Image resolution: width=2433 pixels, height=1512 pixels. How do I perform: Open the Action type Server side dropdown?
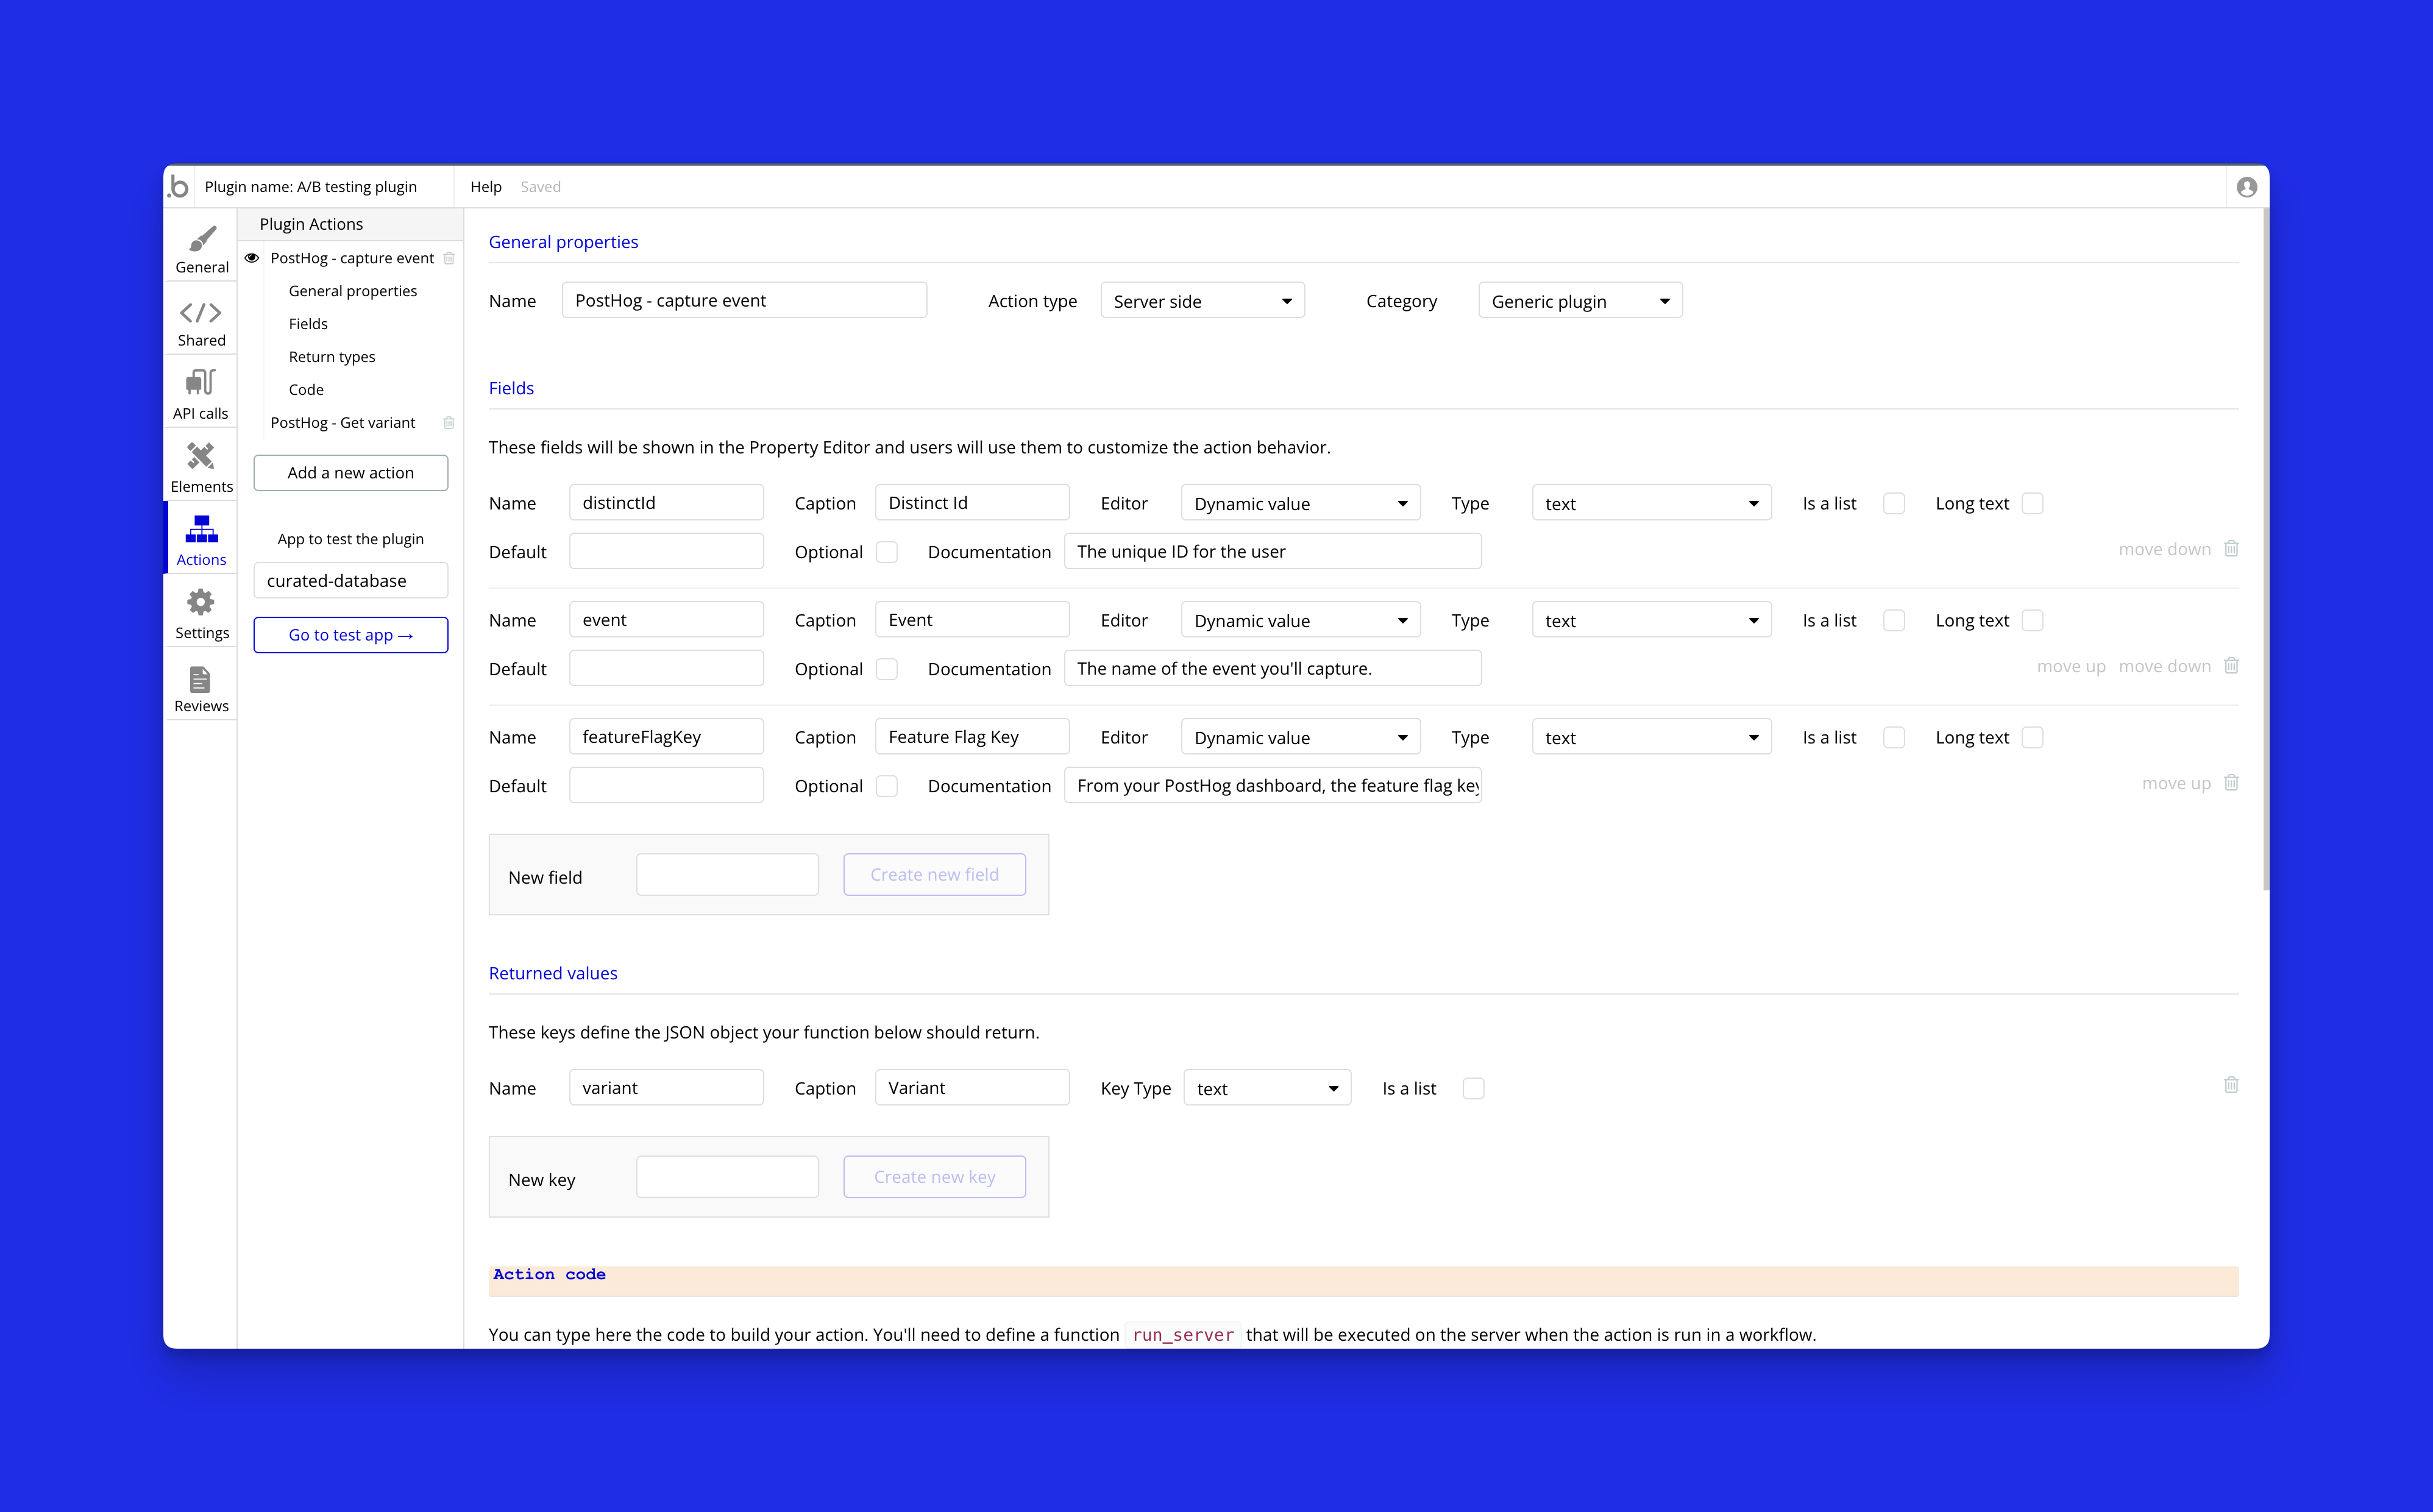coord(1202,301)
